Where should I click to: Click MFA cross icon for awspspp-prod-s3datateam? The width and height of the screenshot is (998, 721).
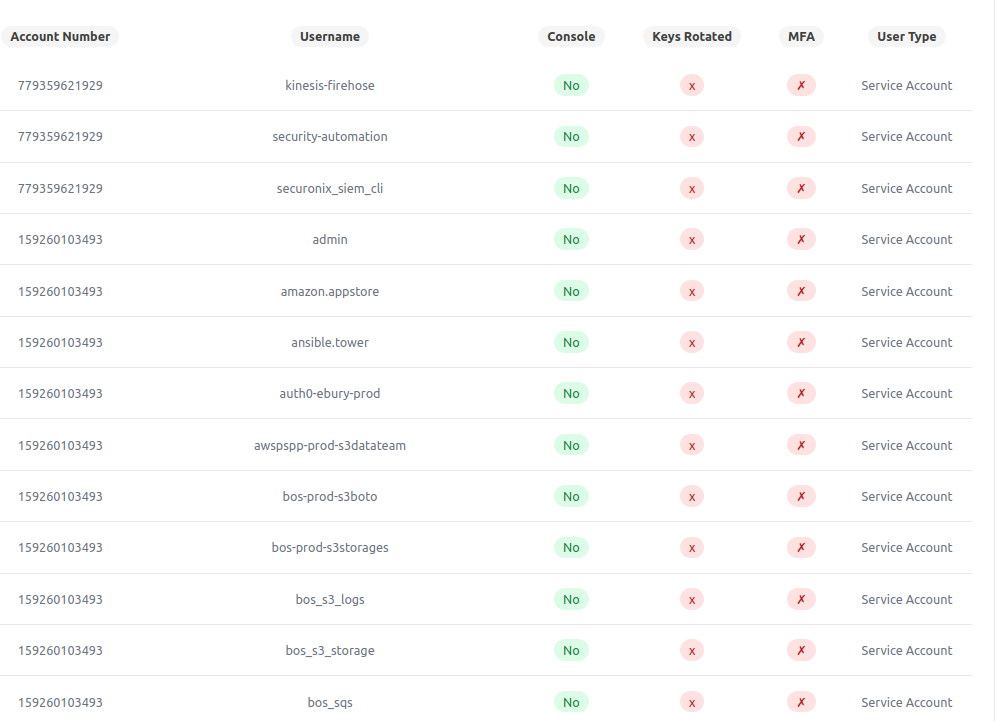[x=801, y=445]
